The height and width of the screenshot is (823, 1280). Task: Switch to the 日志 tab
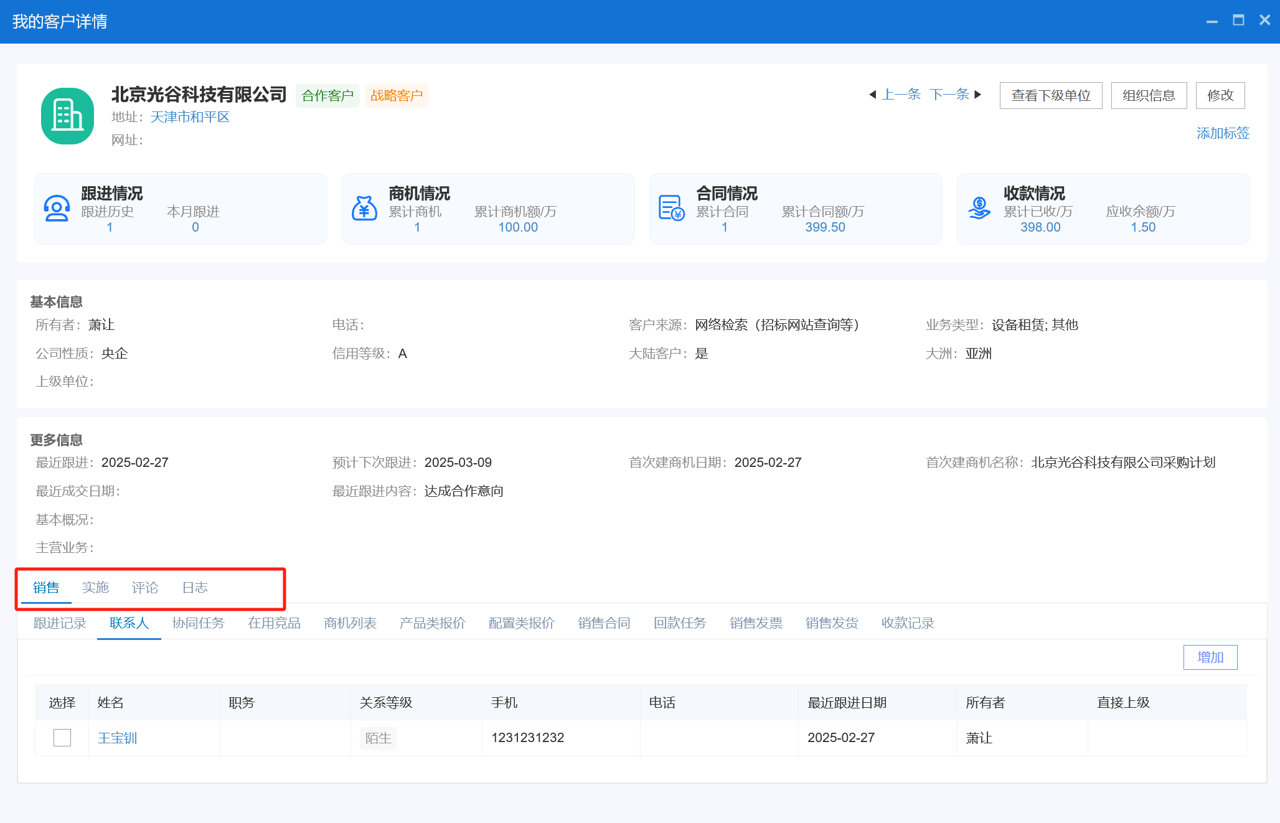194,587
